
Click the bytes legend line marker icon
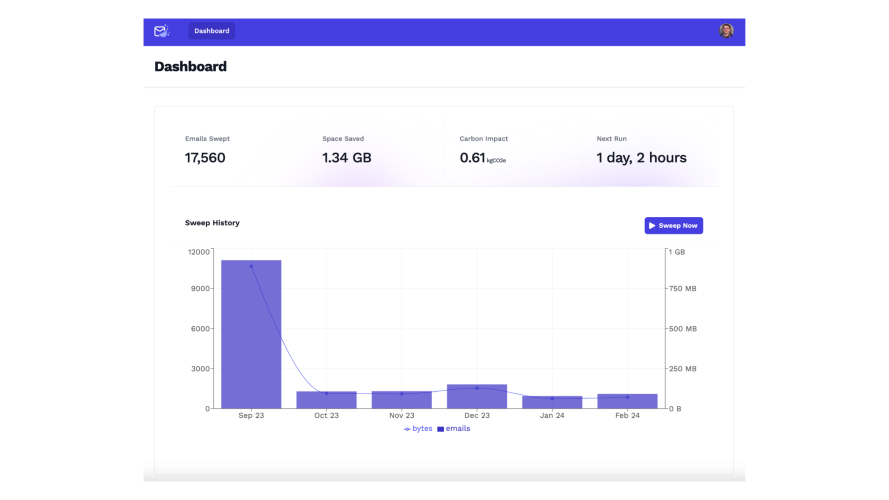pyautogui.click(x=407, y=429)
